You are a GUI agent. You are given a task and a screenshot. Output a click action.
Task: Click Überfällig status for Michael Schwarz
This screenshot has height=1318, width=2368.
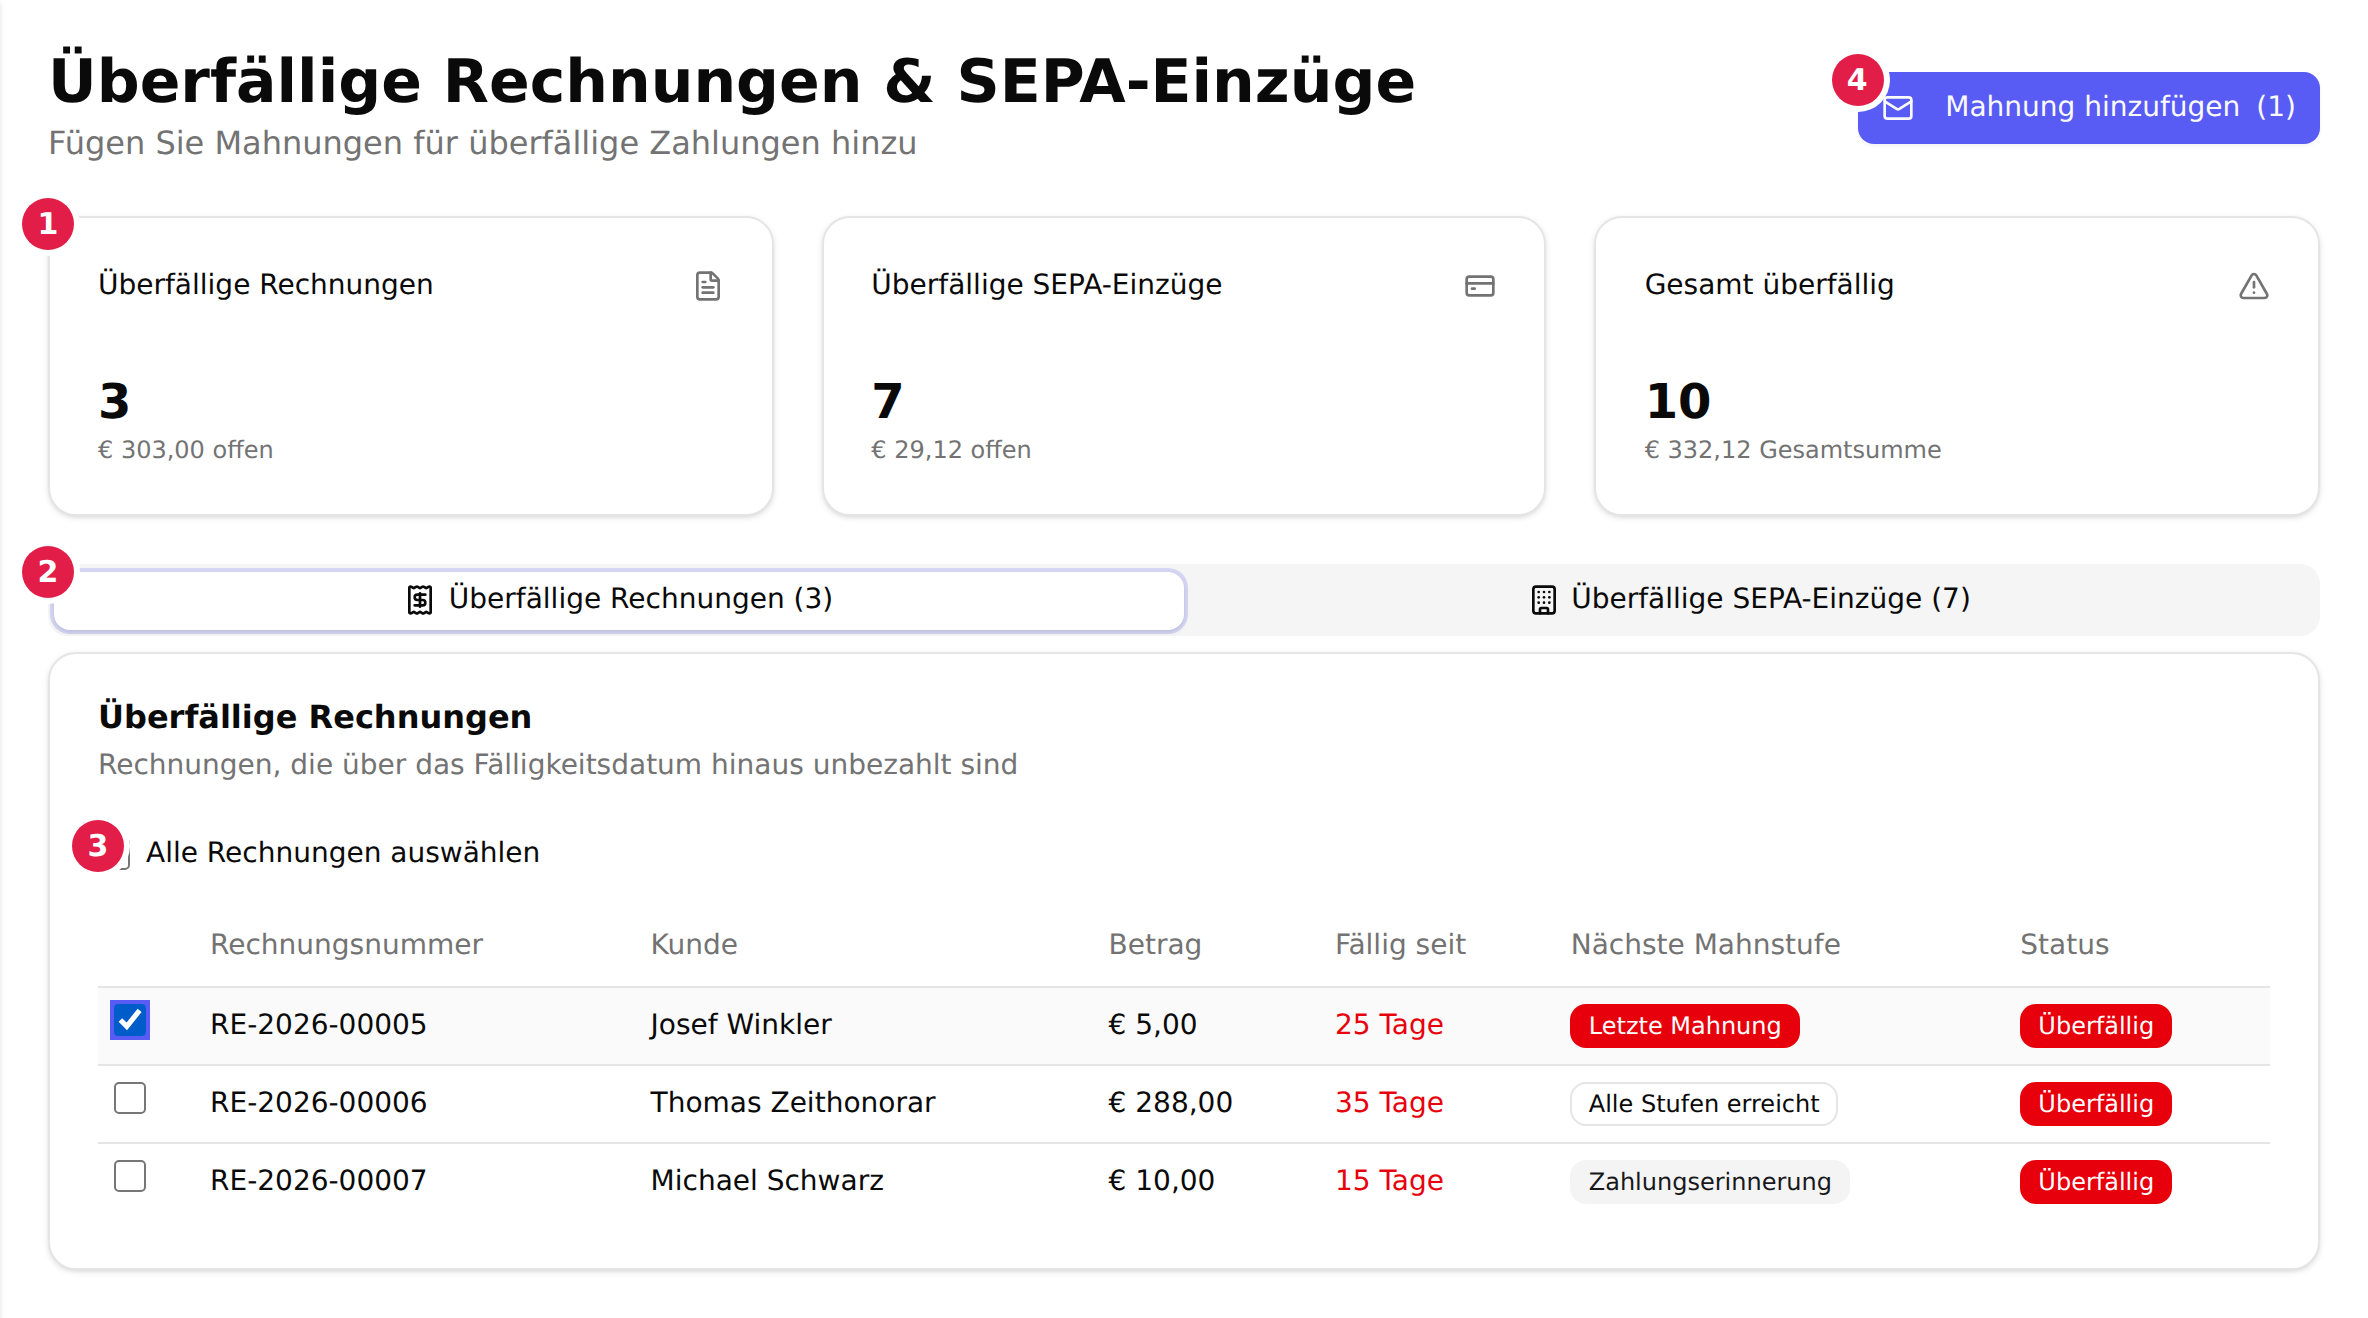(2095, 1181)
